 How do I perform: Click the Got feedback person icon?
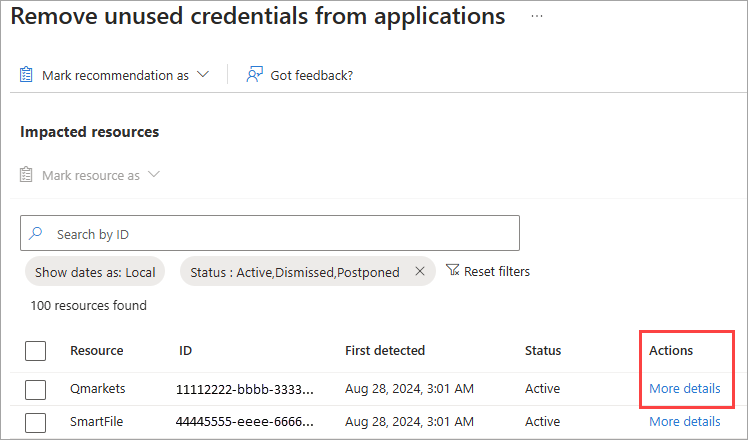click(x=254, y=75)
